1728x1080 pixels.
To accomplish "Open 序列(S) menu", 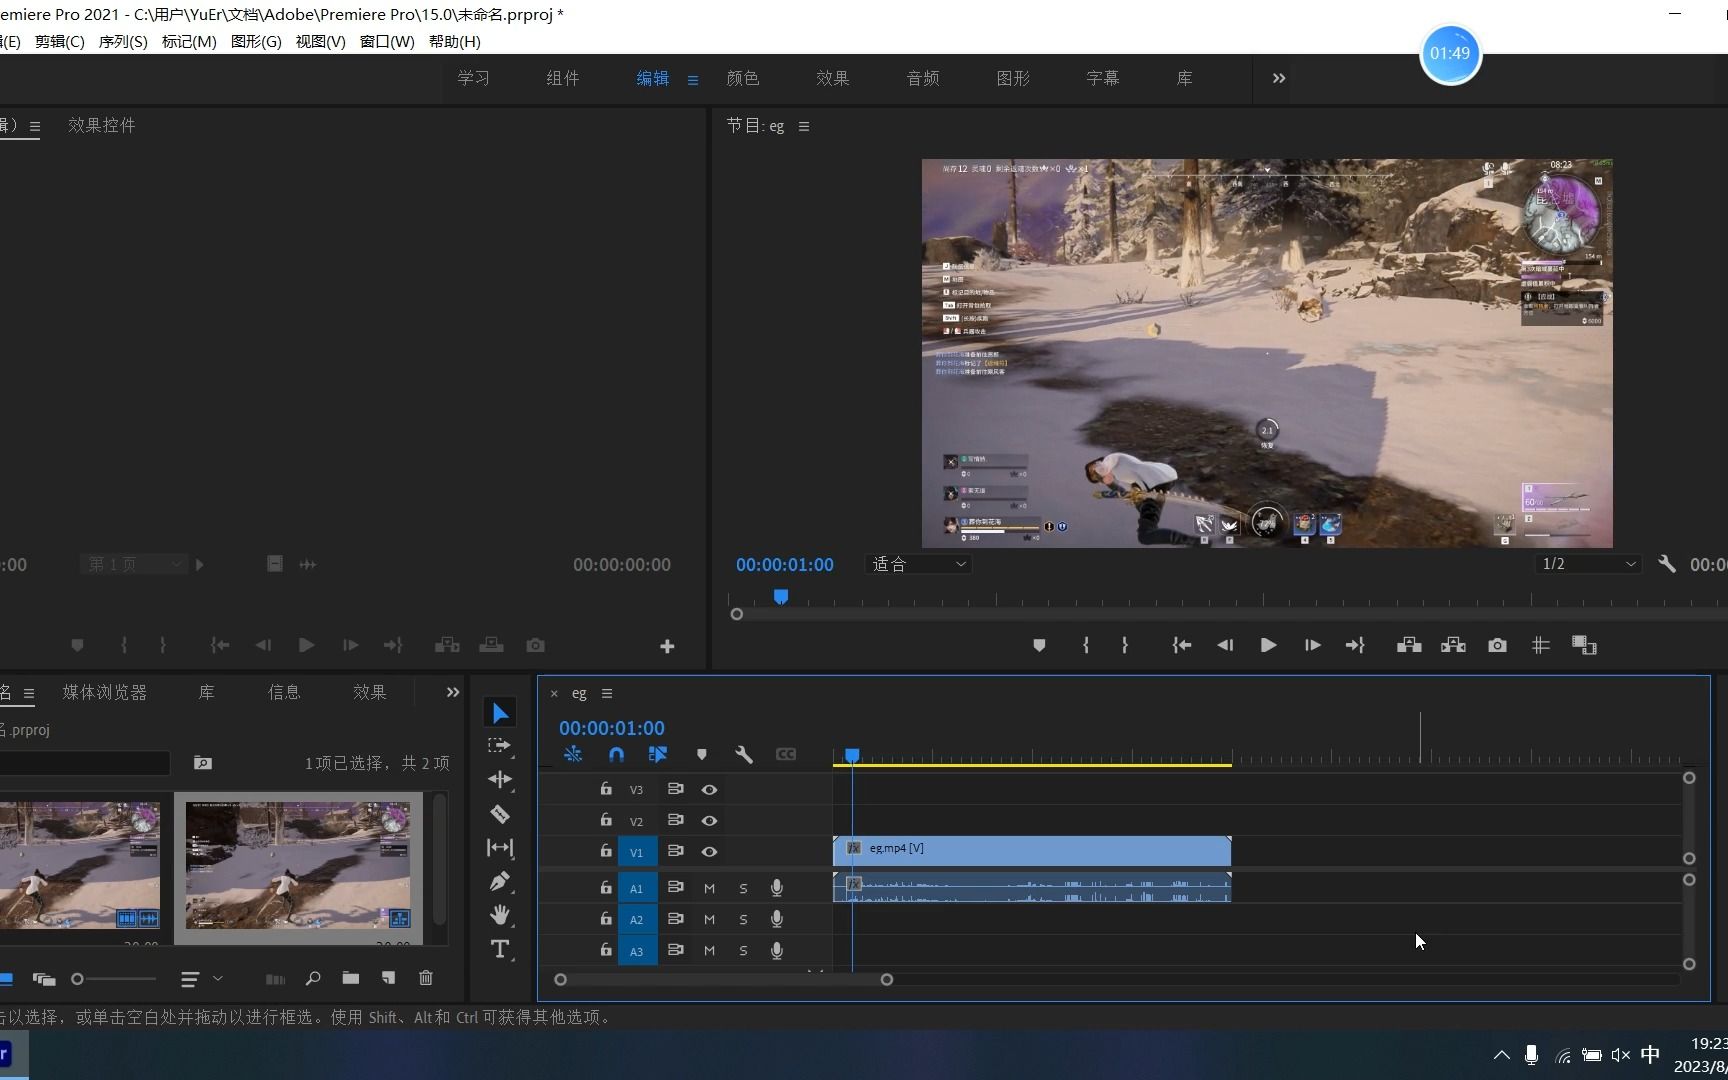I will click(x=123, y=42).
